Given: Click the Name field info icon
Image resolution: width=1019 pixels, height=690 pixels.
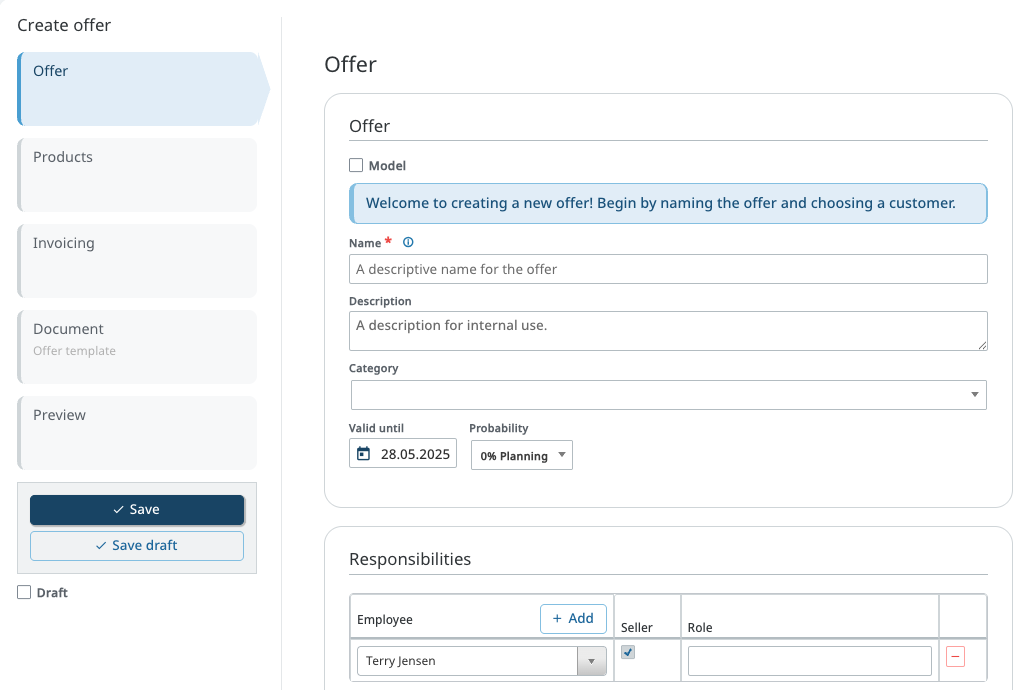Looking at the screenshot, I should point(408,242).
